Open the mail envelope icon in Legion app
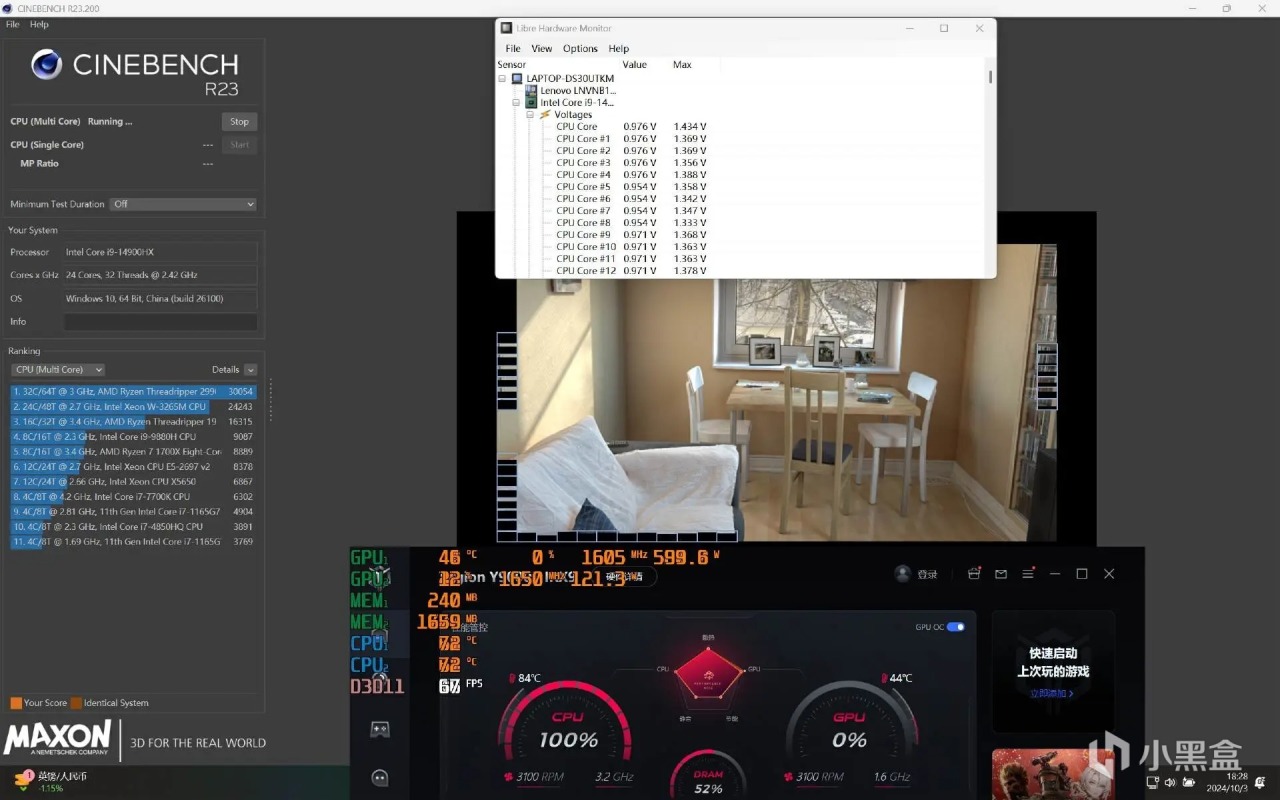The height and width of the screenshot is (800, 1280). pyautogui.click(x=1001, y=574)
